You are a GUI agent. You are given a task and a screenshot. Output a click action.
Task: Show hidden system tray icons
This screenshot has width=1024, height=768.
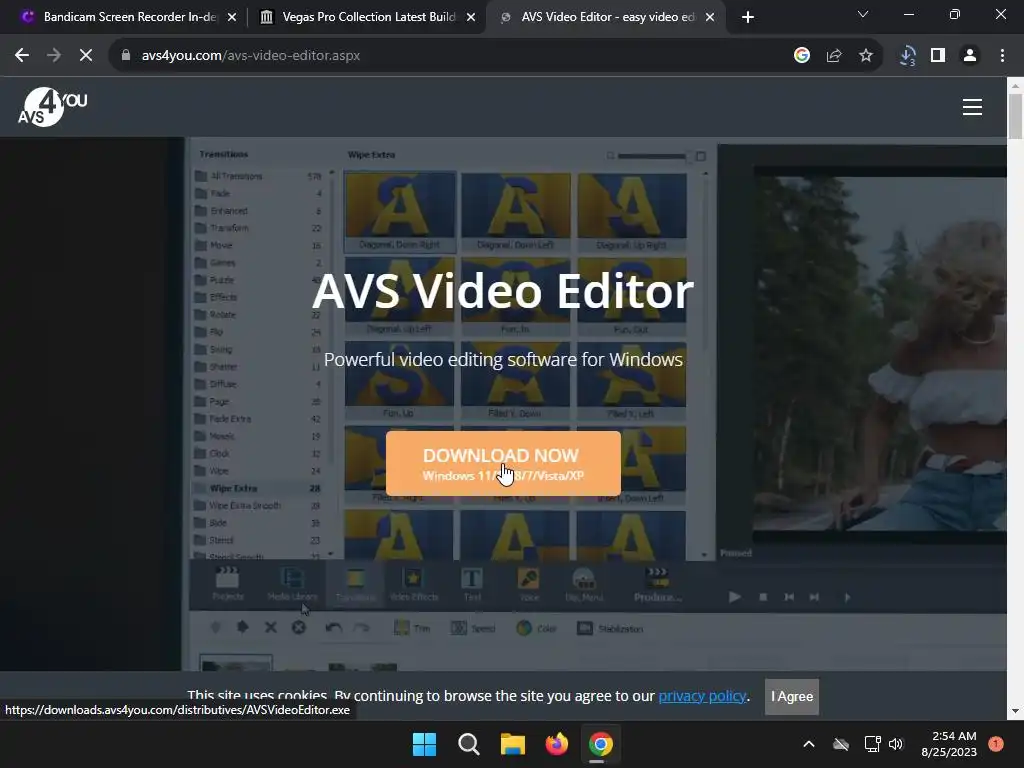tap(808, 744)
